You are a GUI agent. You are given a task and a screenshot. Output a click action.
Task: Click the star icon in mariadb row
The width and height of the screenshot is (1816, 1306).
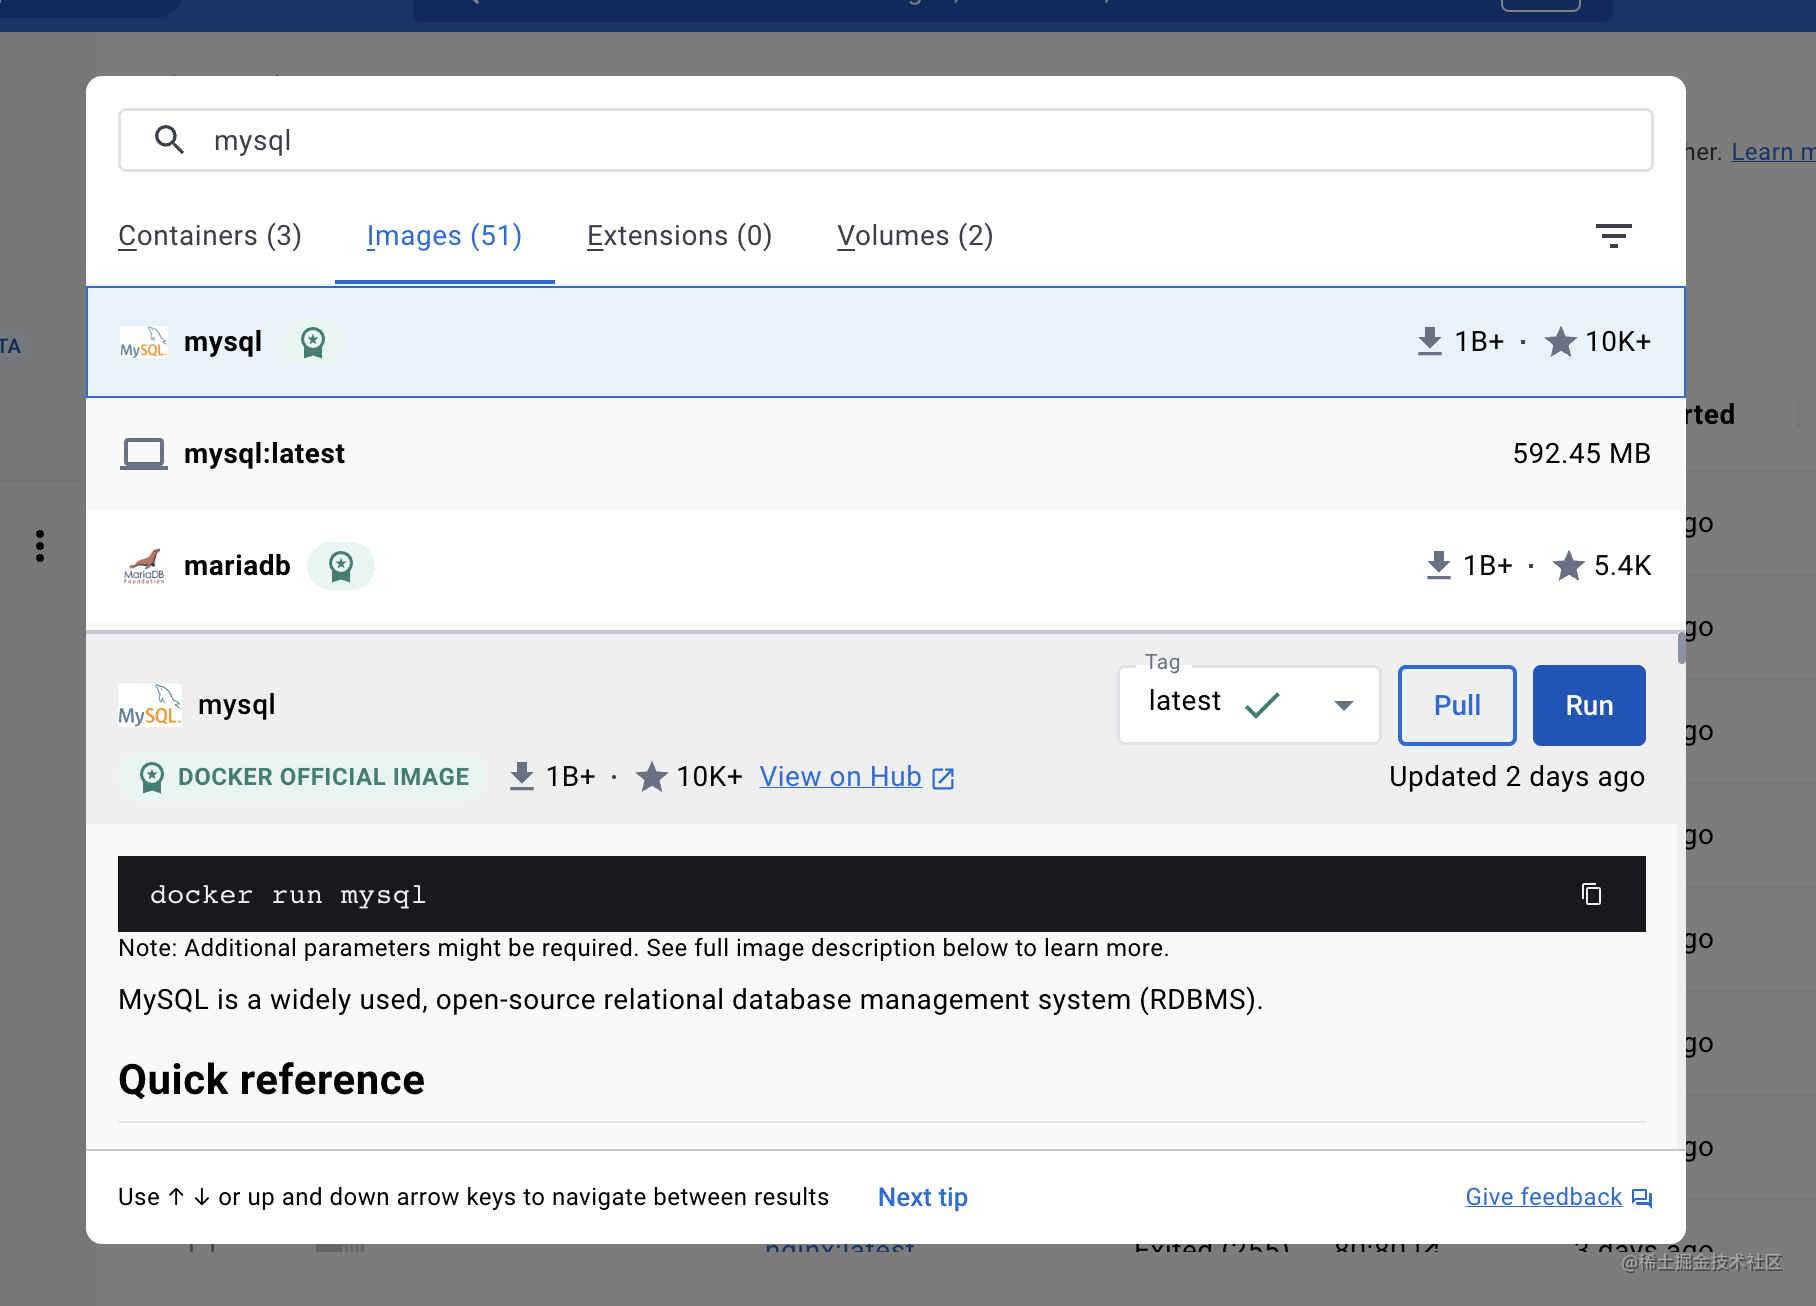coord(1568,566)
